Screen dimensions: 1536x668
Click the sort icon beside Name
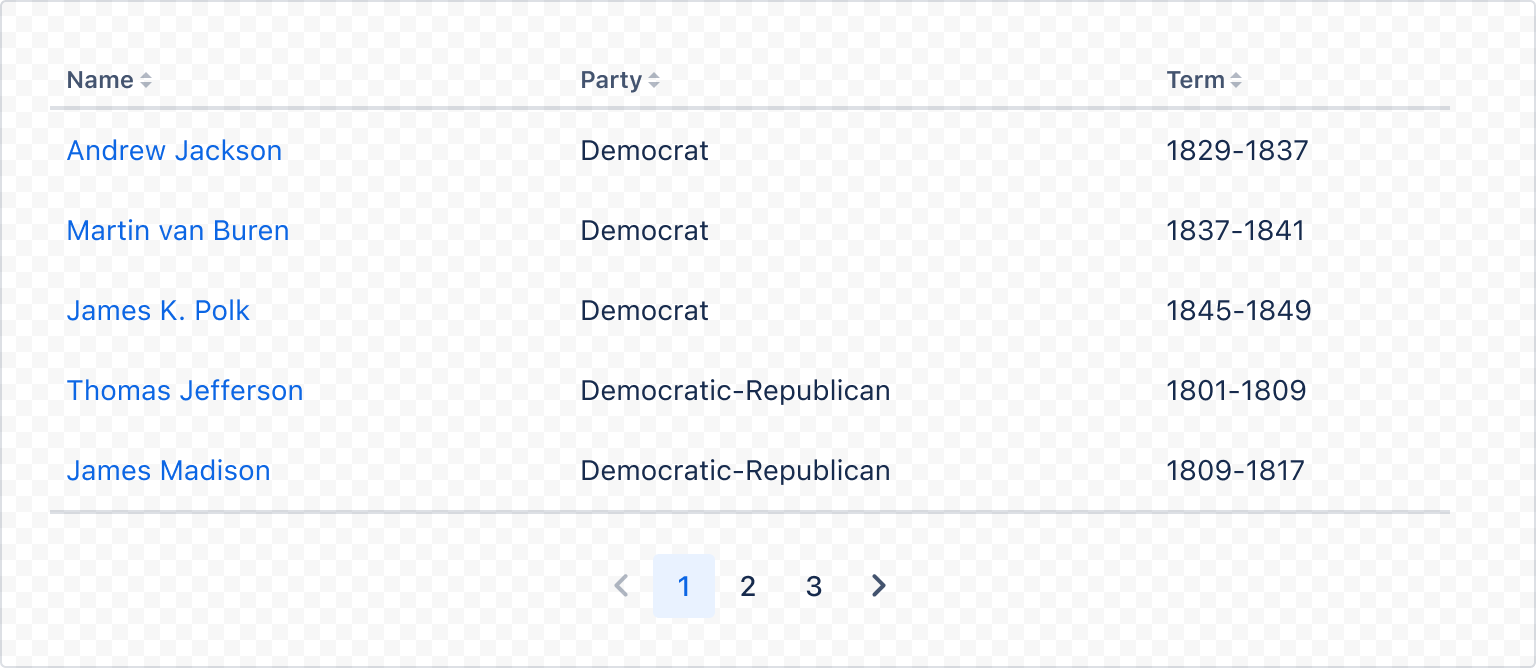click(146, 80)
